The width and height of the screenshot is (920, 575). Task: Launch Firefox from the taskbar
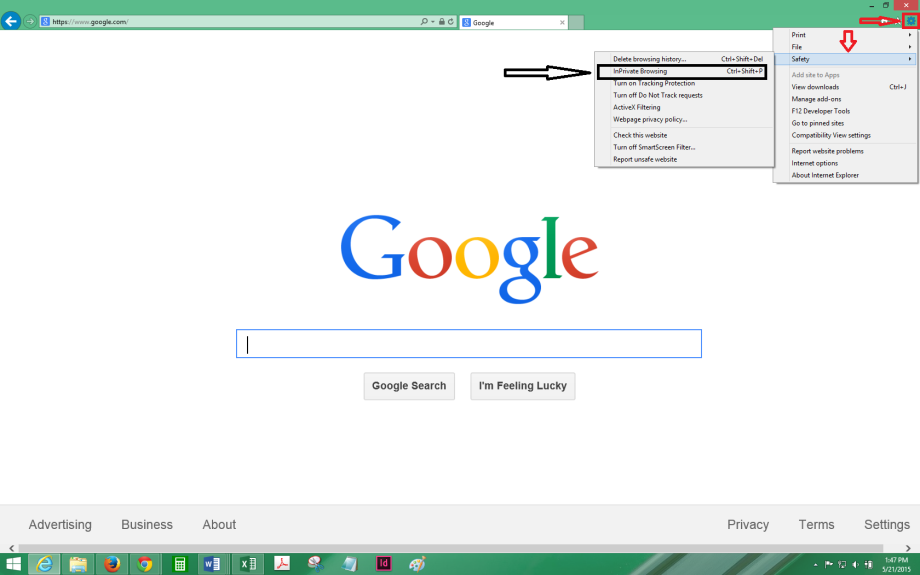[x=111, y=564]
